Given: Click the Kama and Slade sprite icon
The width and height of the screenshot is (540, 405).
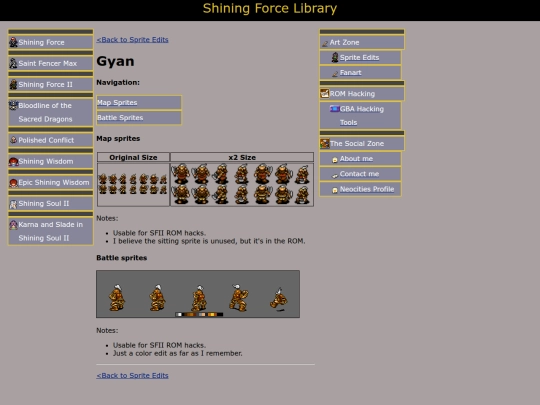Looking at the screenshot, I should [x=13, y=225].
